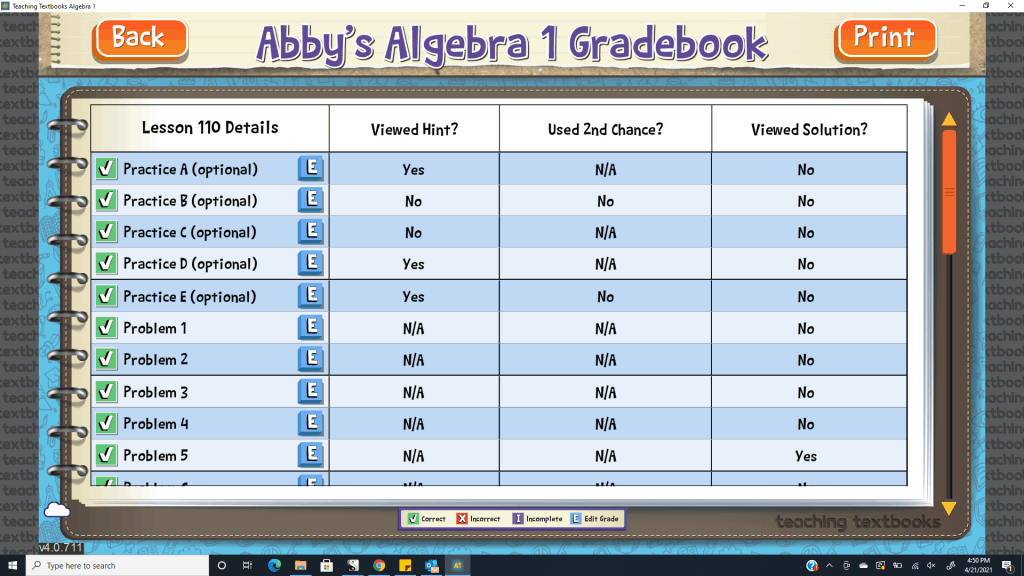This screenshot has height=576, width=1024.
Task: Click Problem 3 Viewed Solution value No
Action: (x=806, y=392)
